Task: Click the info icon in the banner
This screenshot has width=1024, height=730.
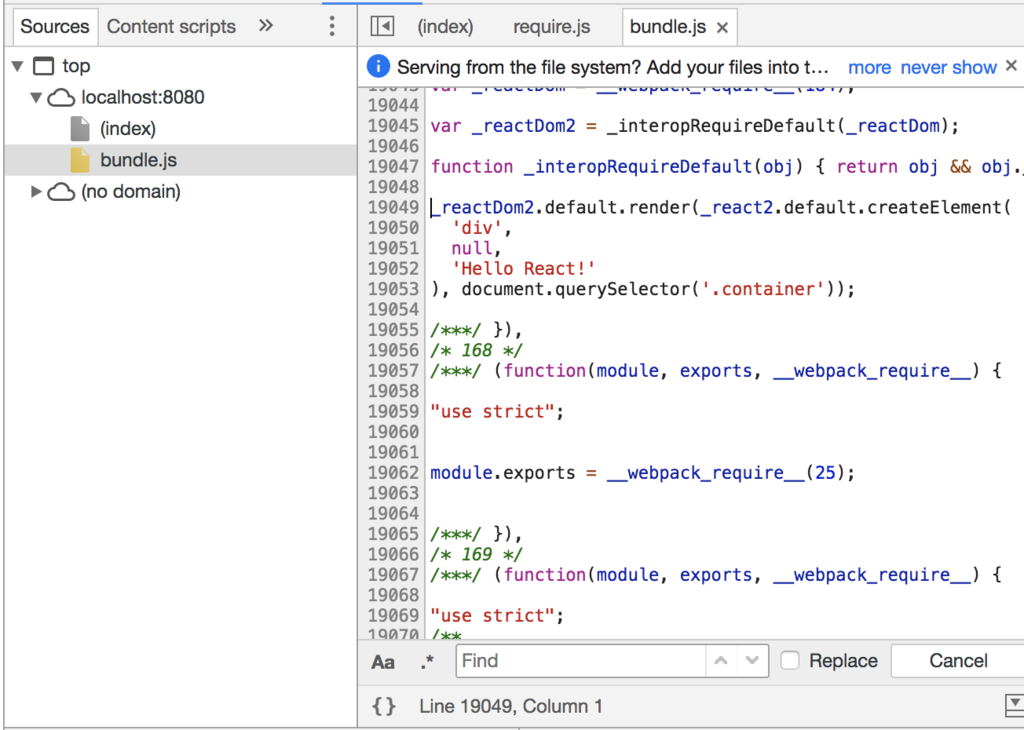Action: click(378, 67)
